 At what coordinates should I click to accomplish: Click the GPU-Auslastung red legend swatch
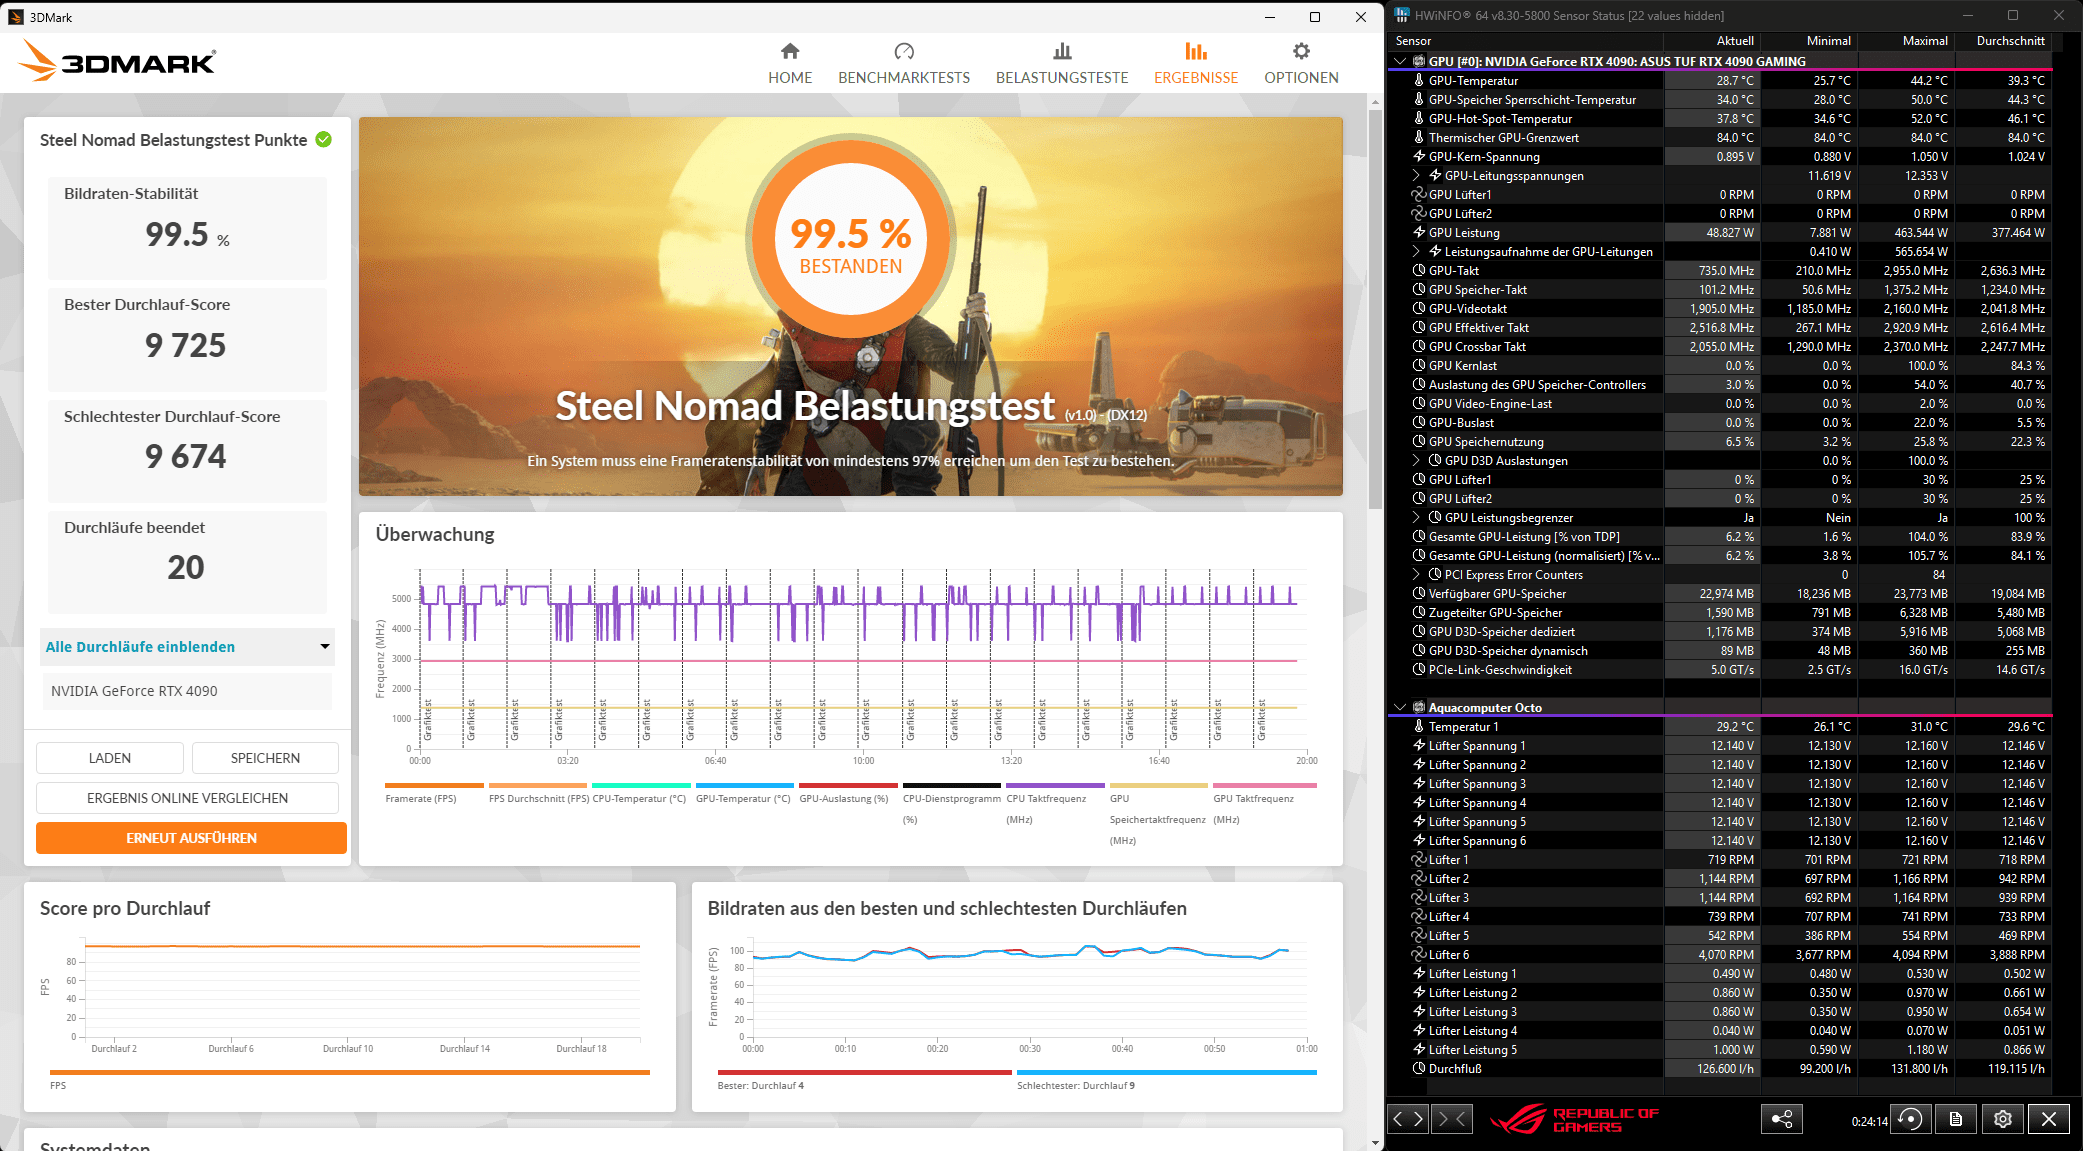[847, 786]
